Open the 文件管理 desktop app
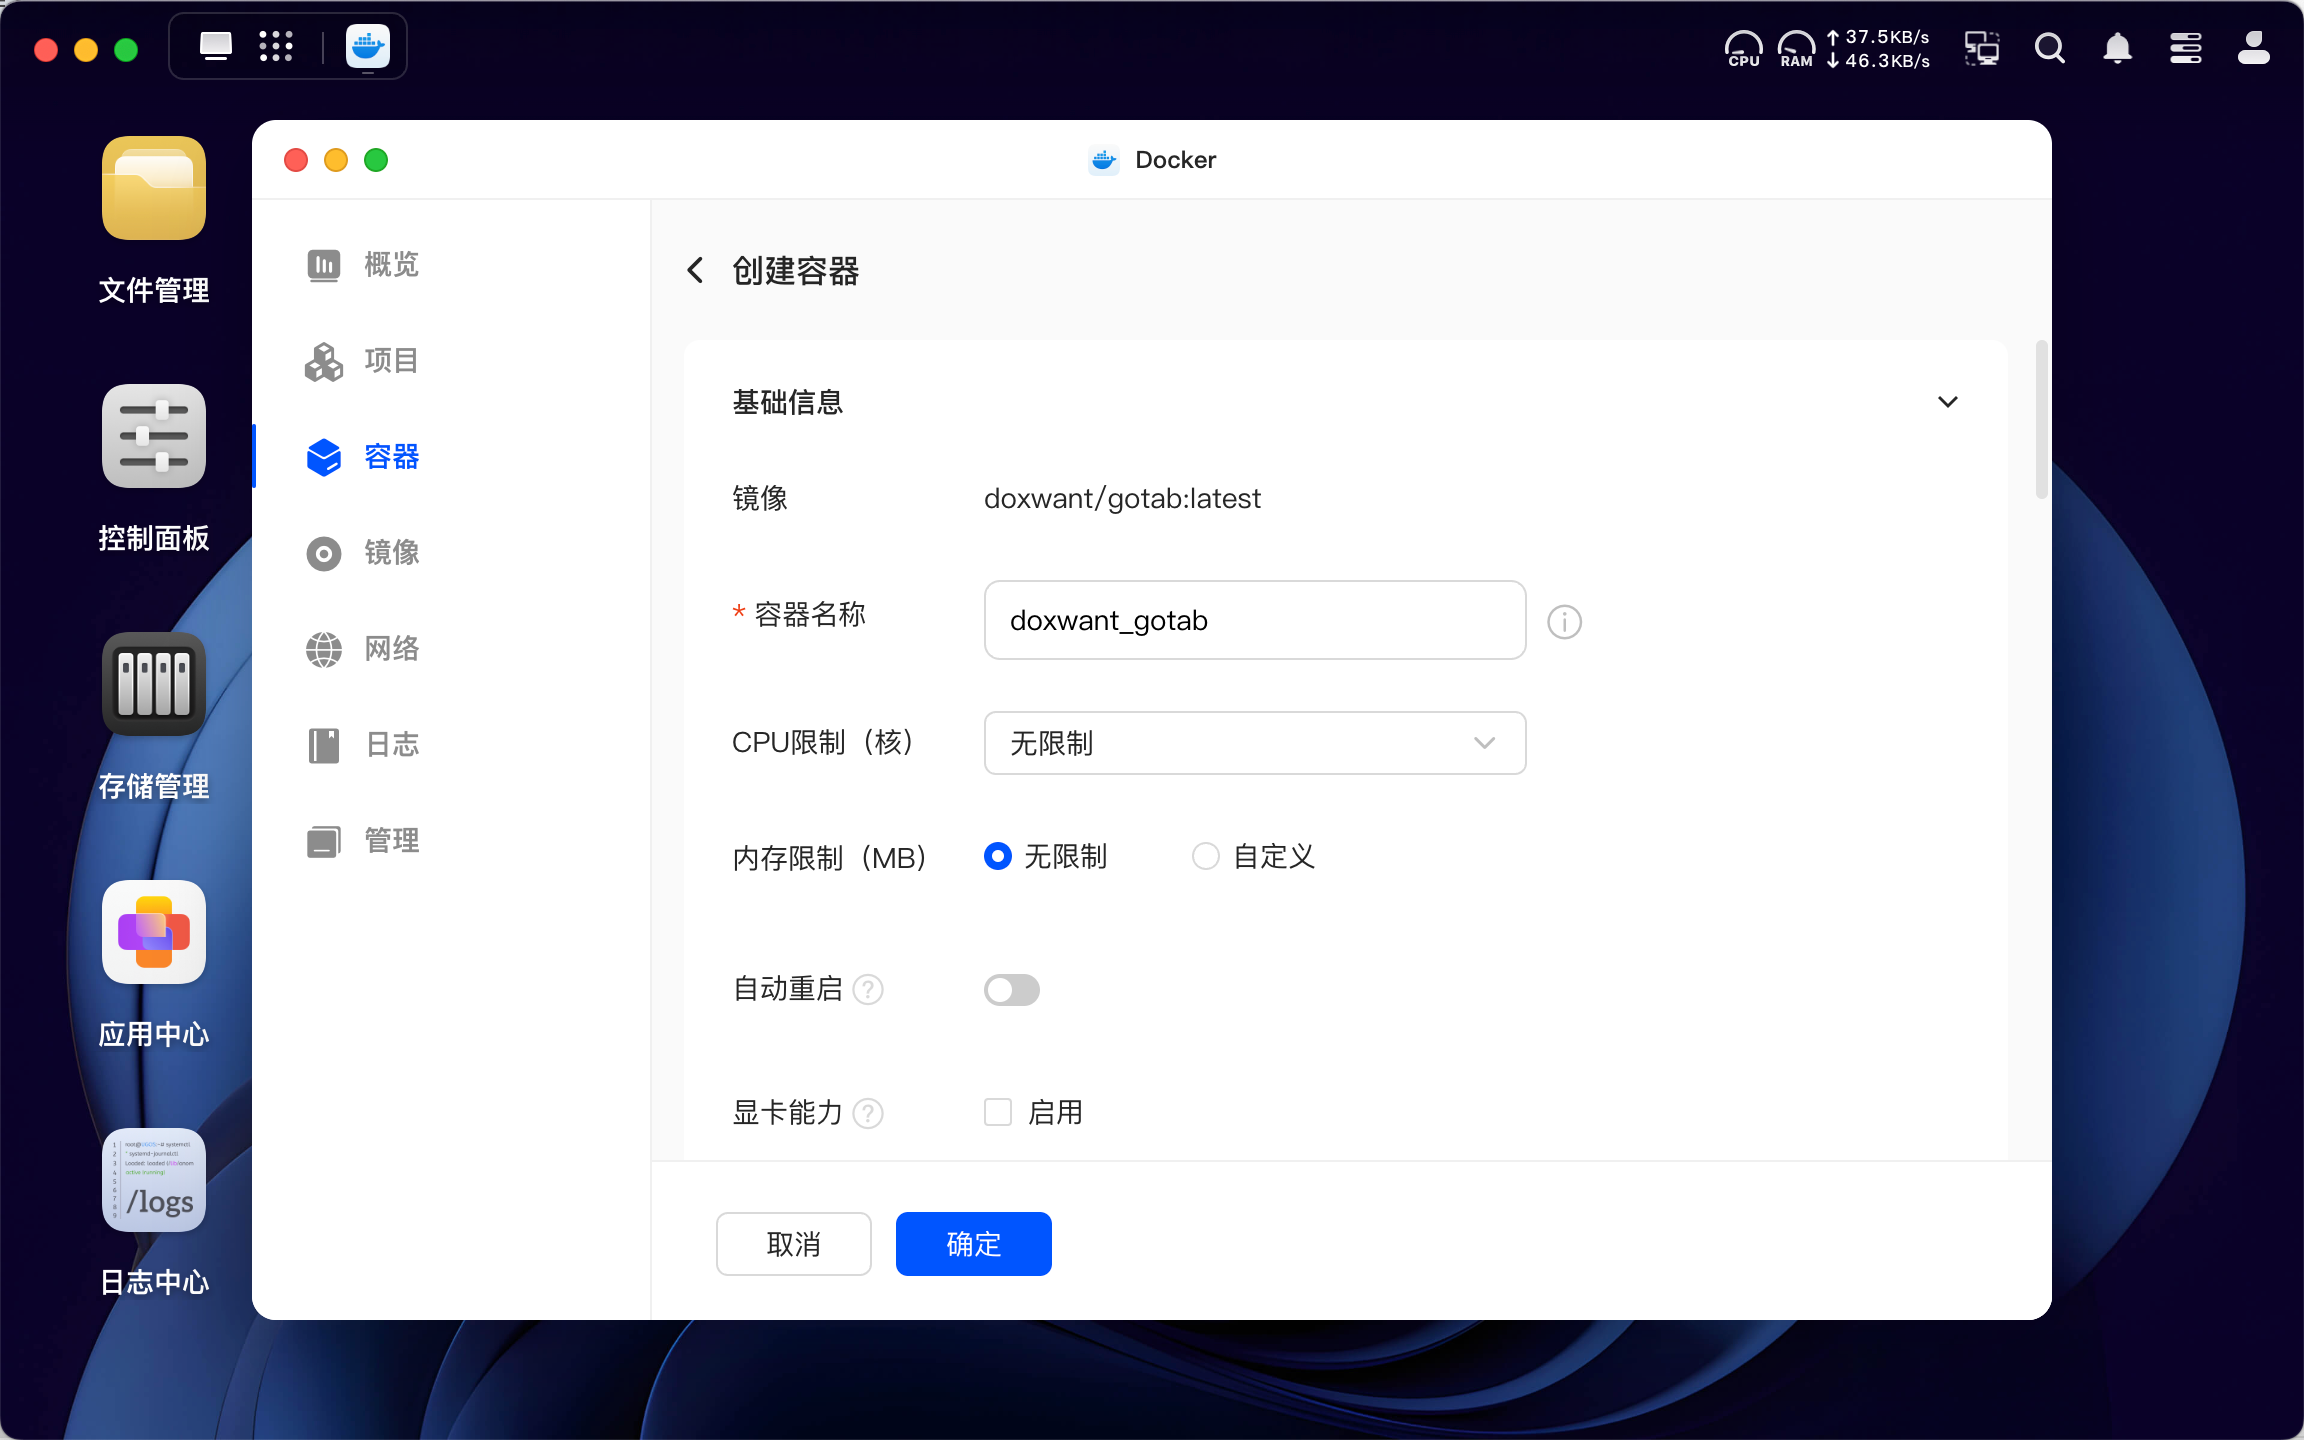The width and height of the screenshot is (2304, 1440). (154, 188)
